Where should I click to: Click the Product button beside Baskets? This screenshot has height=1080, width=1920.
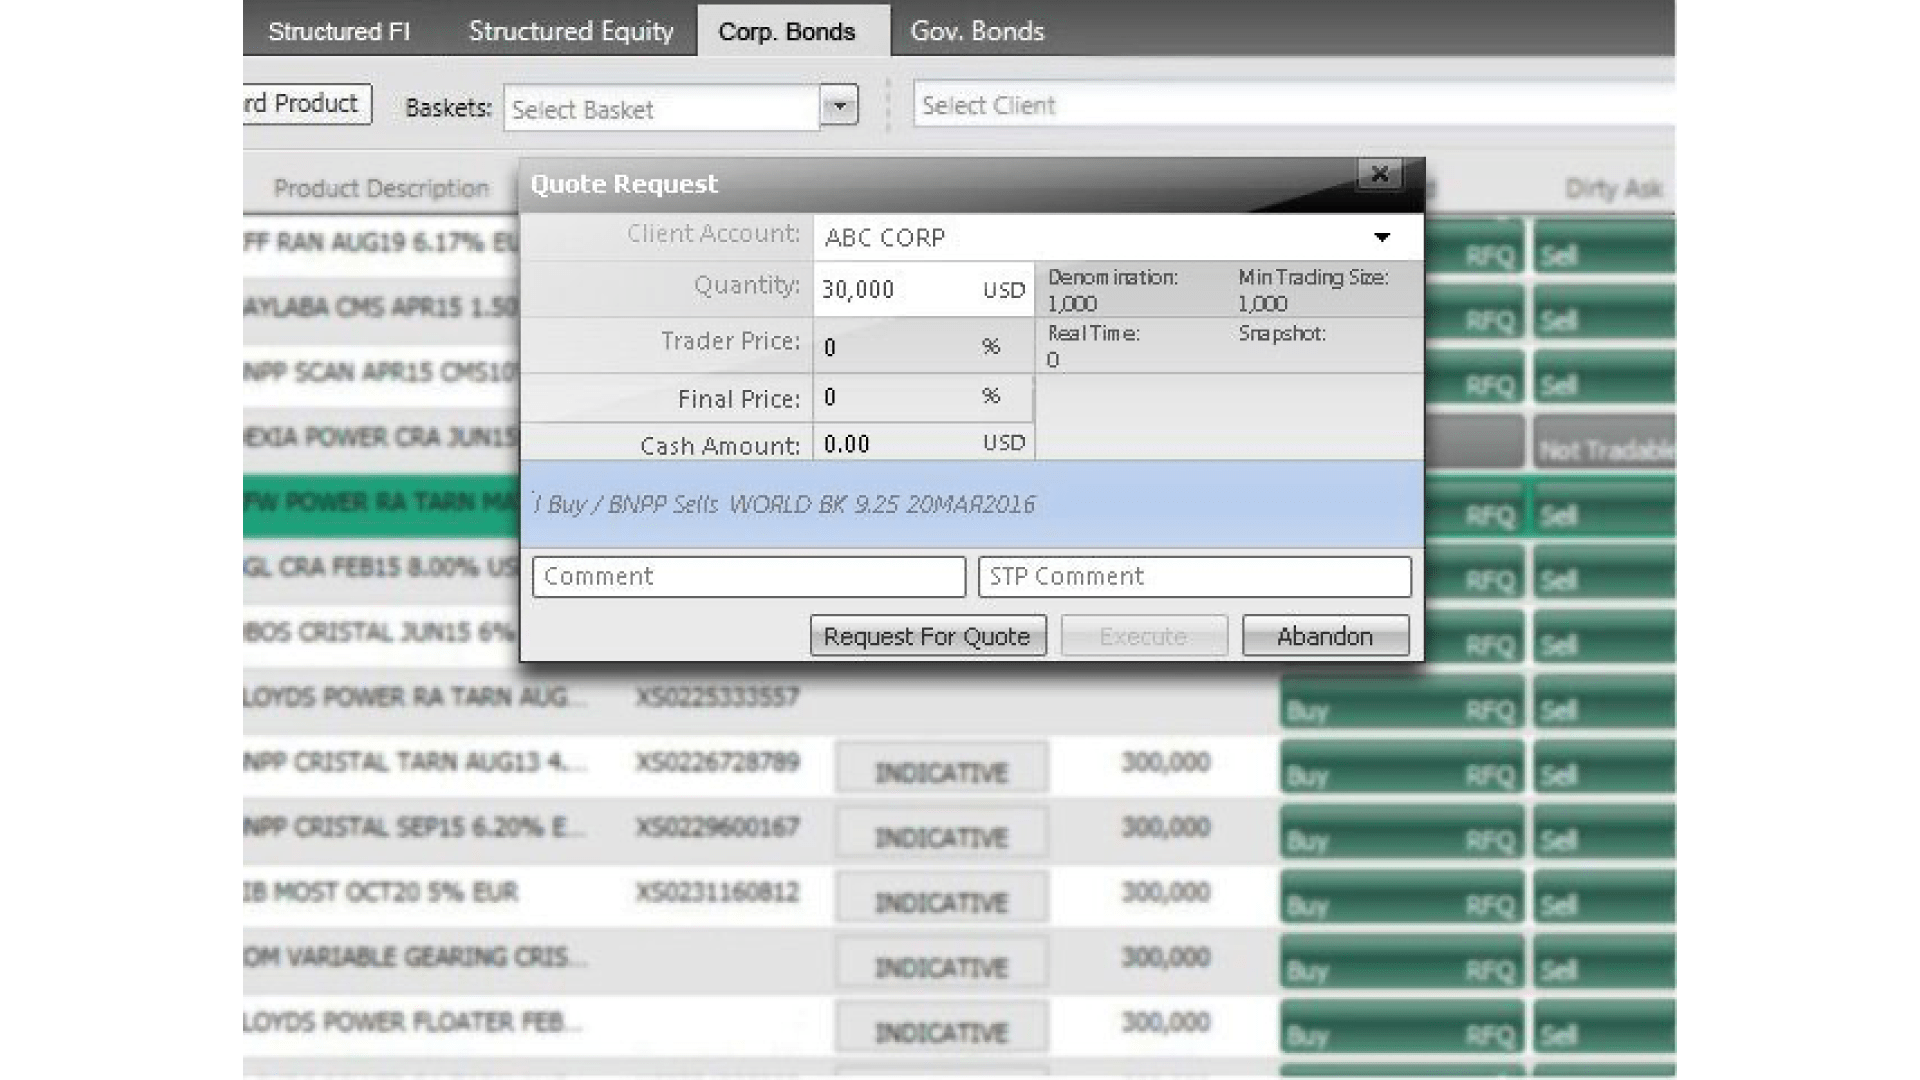tap(306, 104)
